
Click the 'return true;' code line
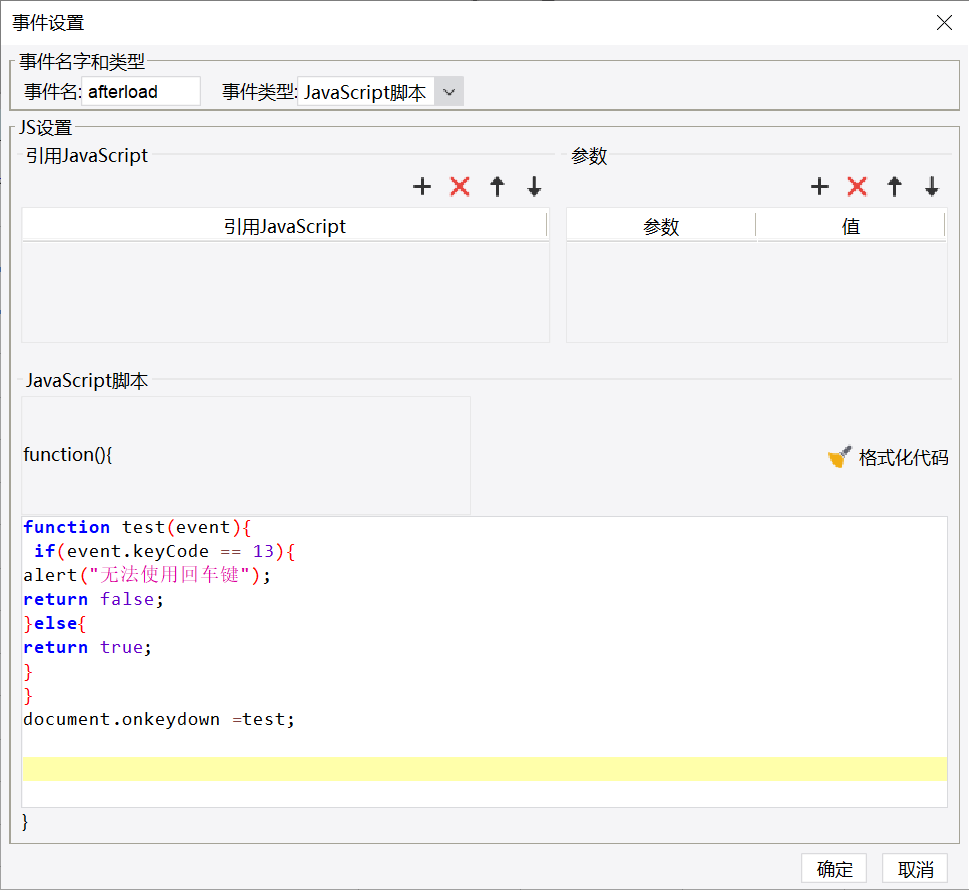[87, 648]
